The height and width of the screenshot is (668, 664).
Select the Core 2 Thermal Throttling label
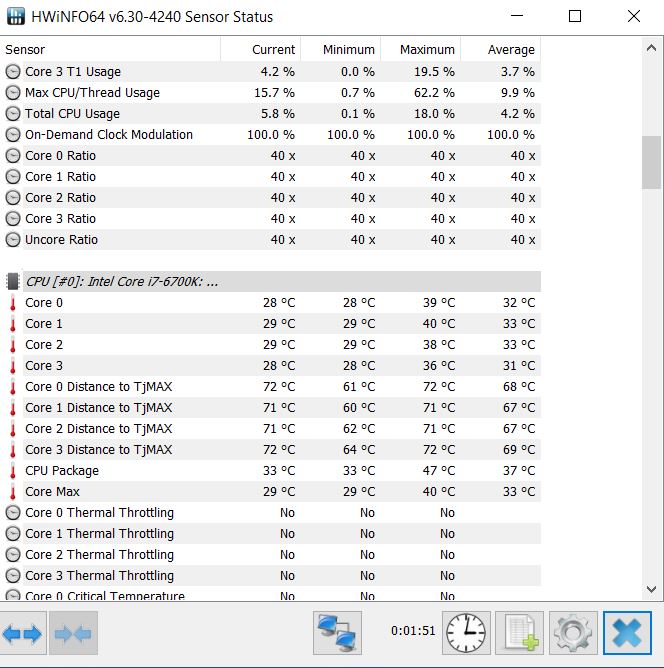pyautogui.click(x=99, y=555)
